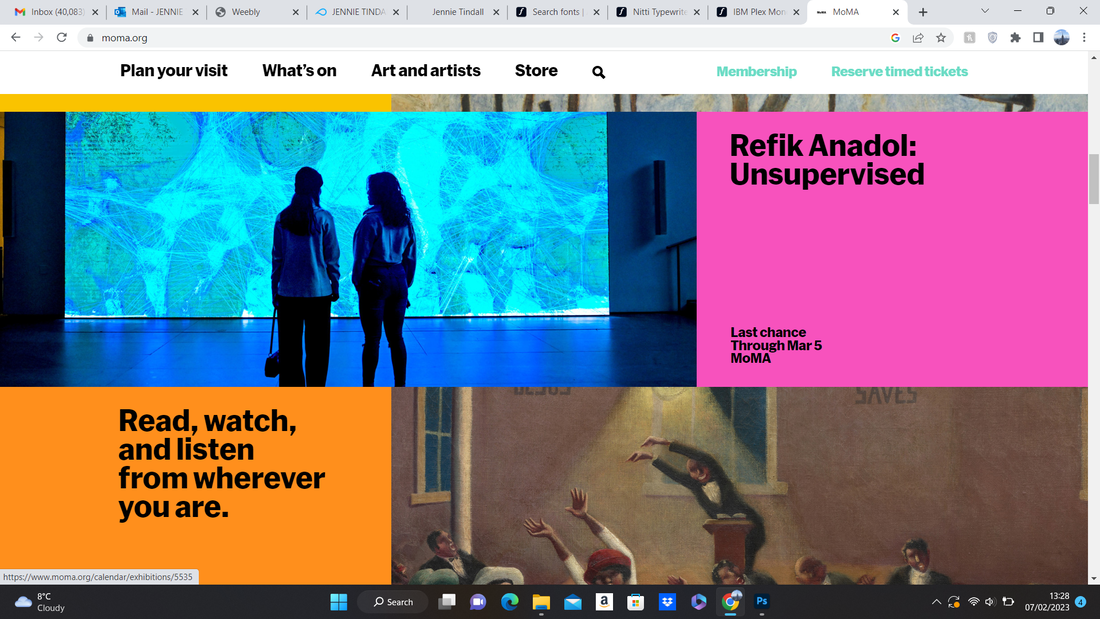Open the preacher painting image
The image size is (1100, 619).
coord(739,486)
